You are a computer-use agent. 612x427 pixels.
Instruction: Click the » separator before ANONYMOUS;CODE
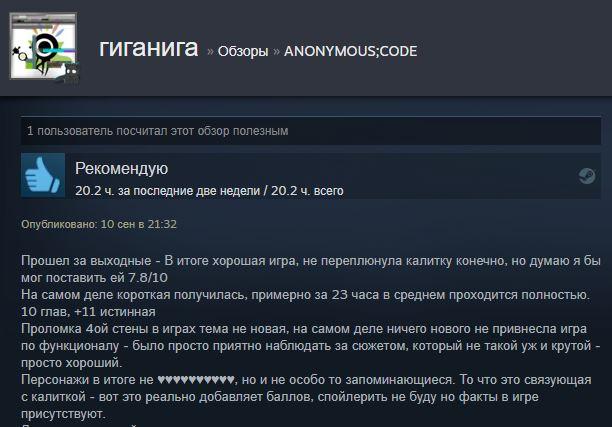click(x=276, y=51)
